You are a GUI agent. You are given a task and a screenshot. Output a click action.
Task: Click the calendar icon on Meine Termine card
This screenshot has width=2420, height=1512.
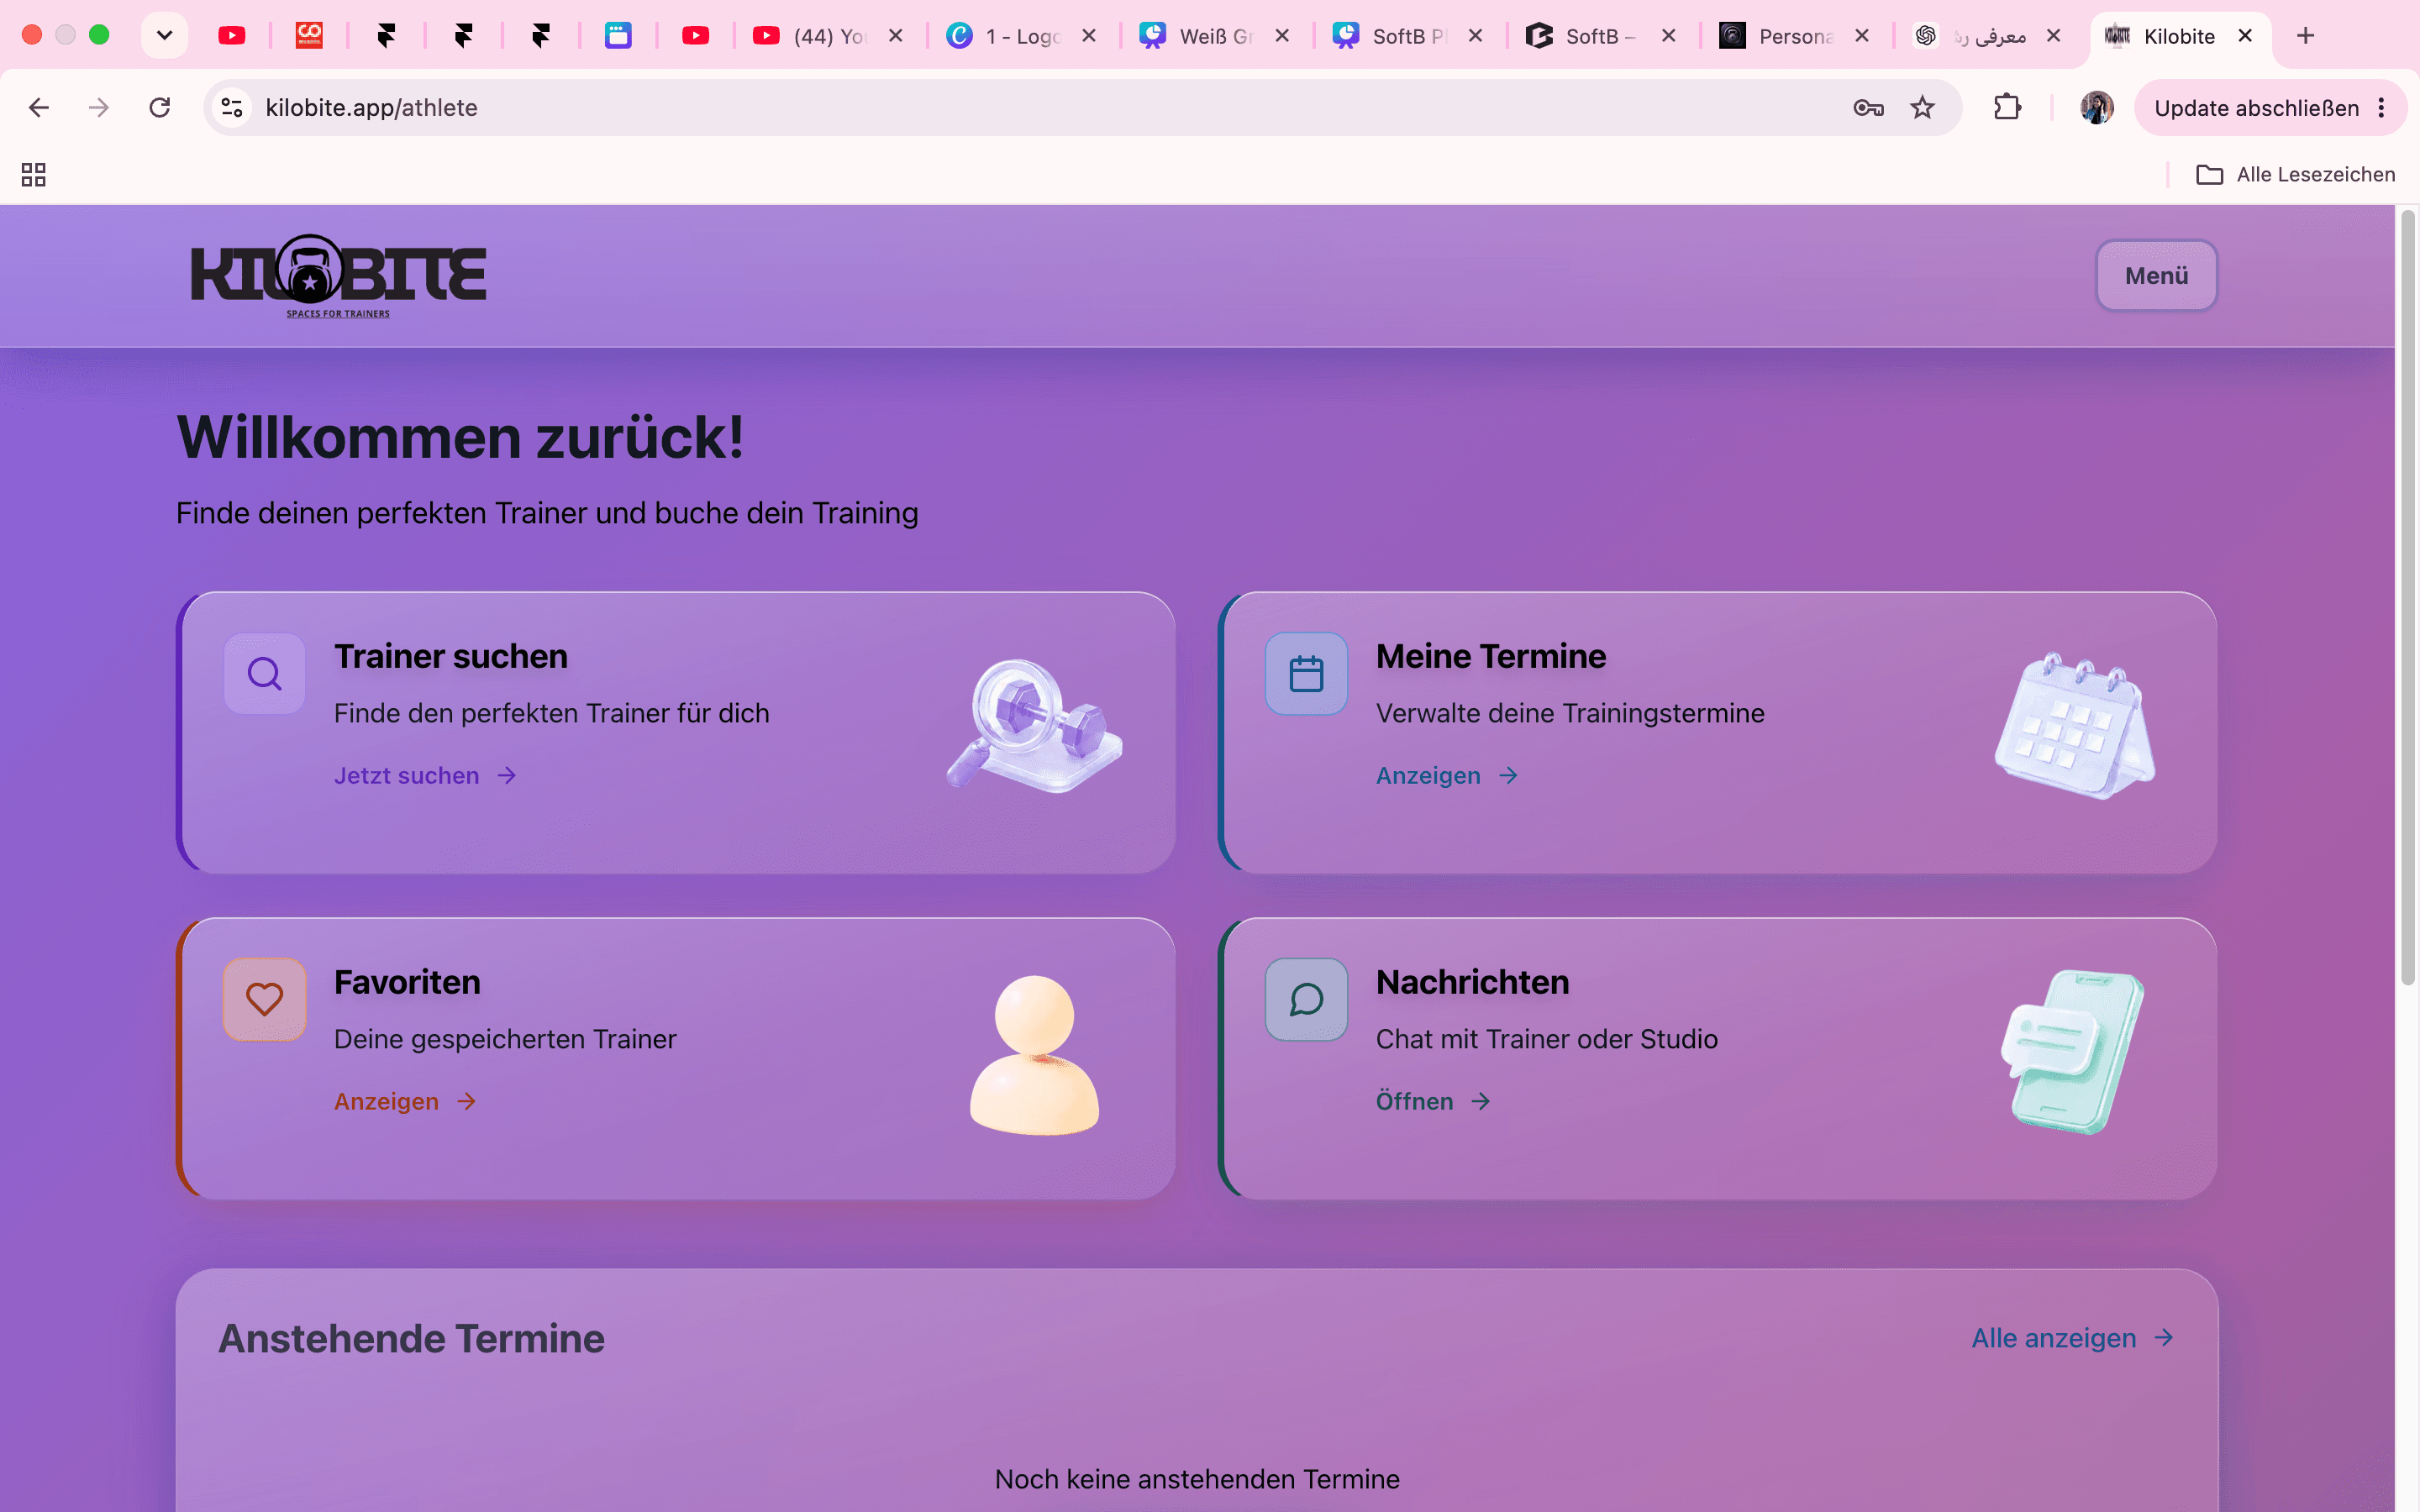click(1306, 673)
